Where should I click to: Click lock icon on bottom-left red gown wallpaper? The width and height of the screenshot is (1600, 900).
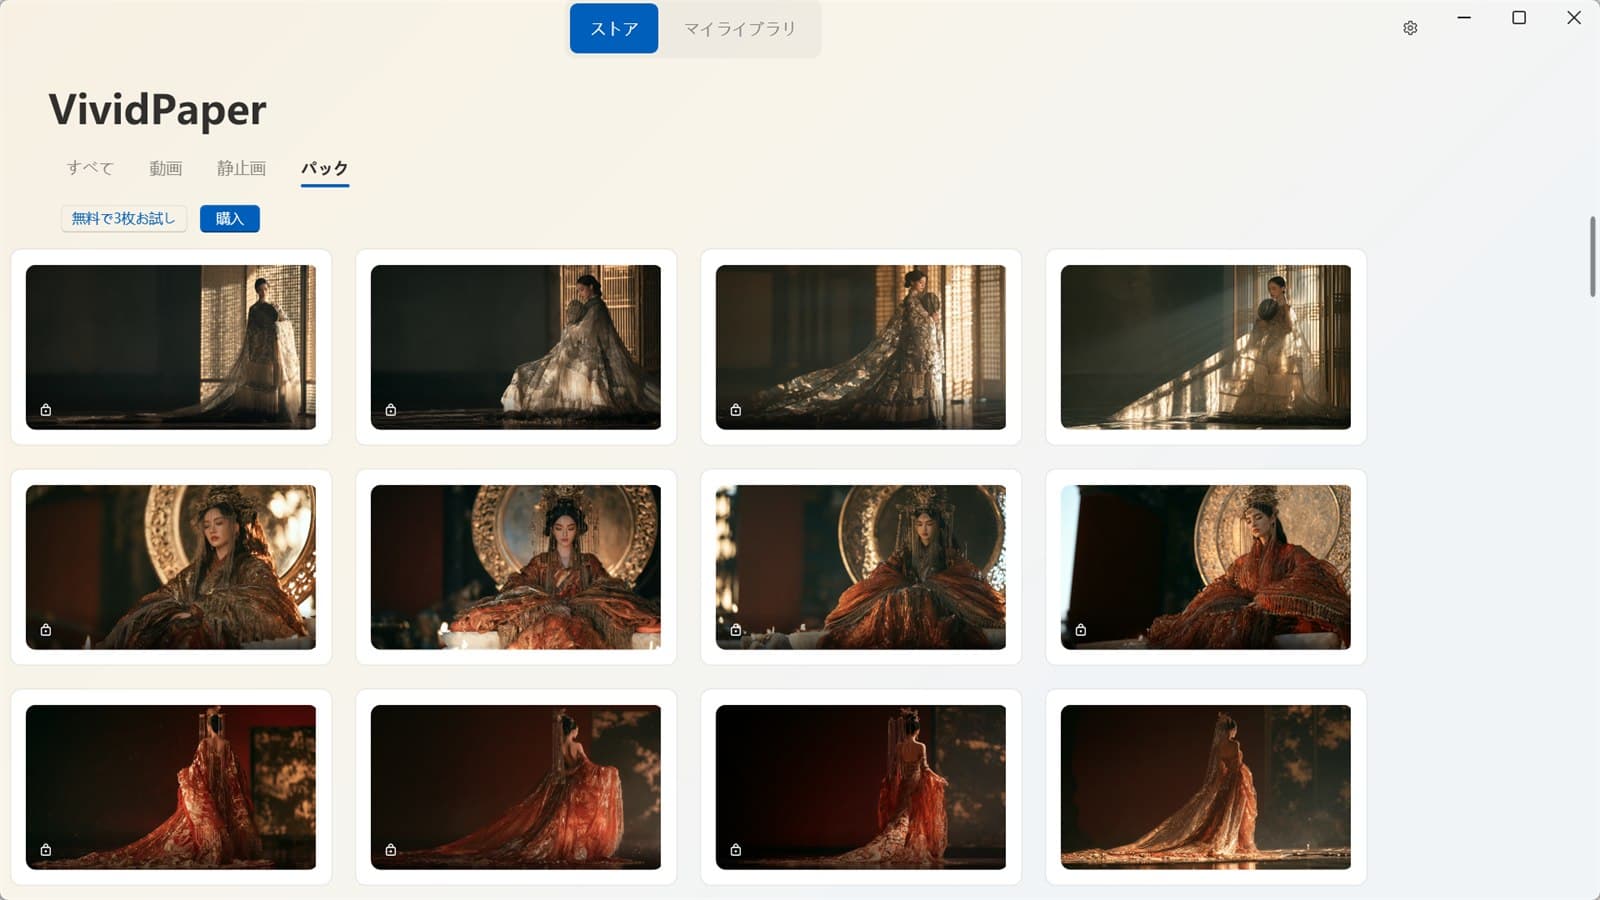(46, 850)
